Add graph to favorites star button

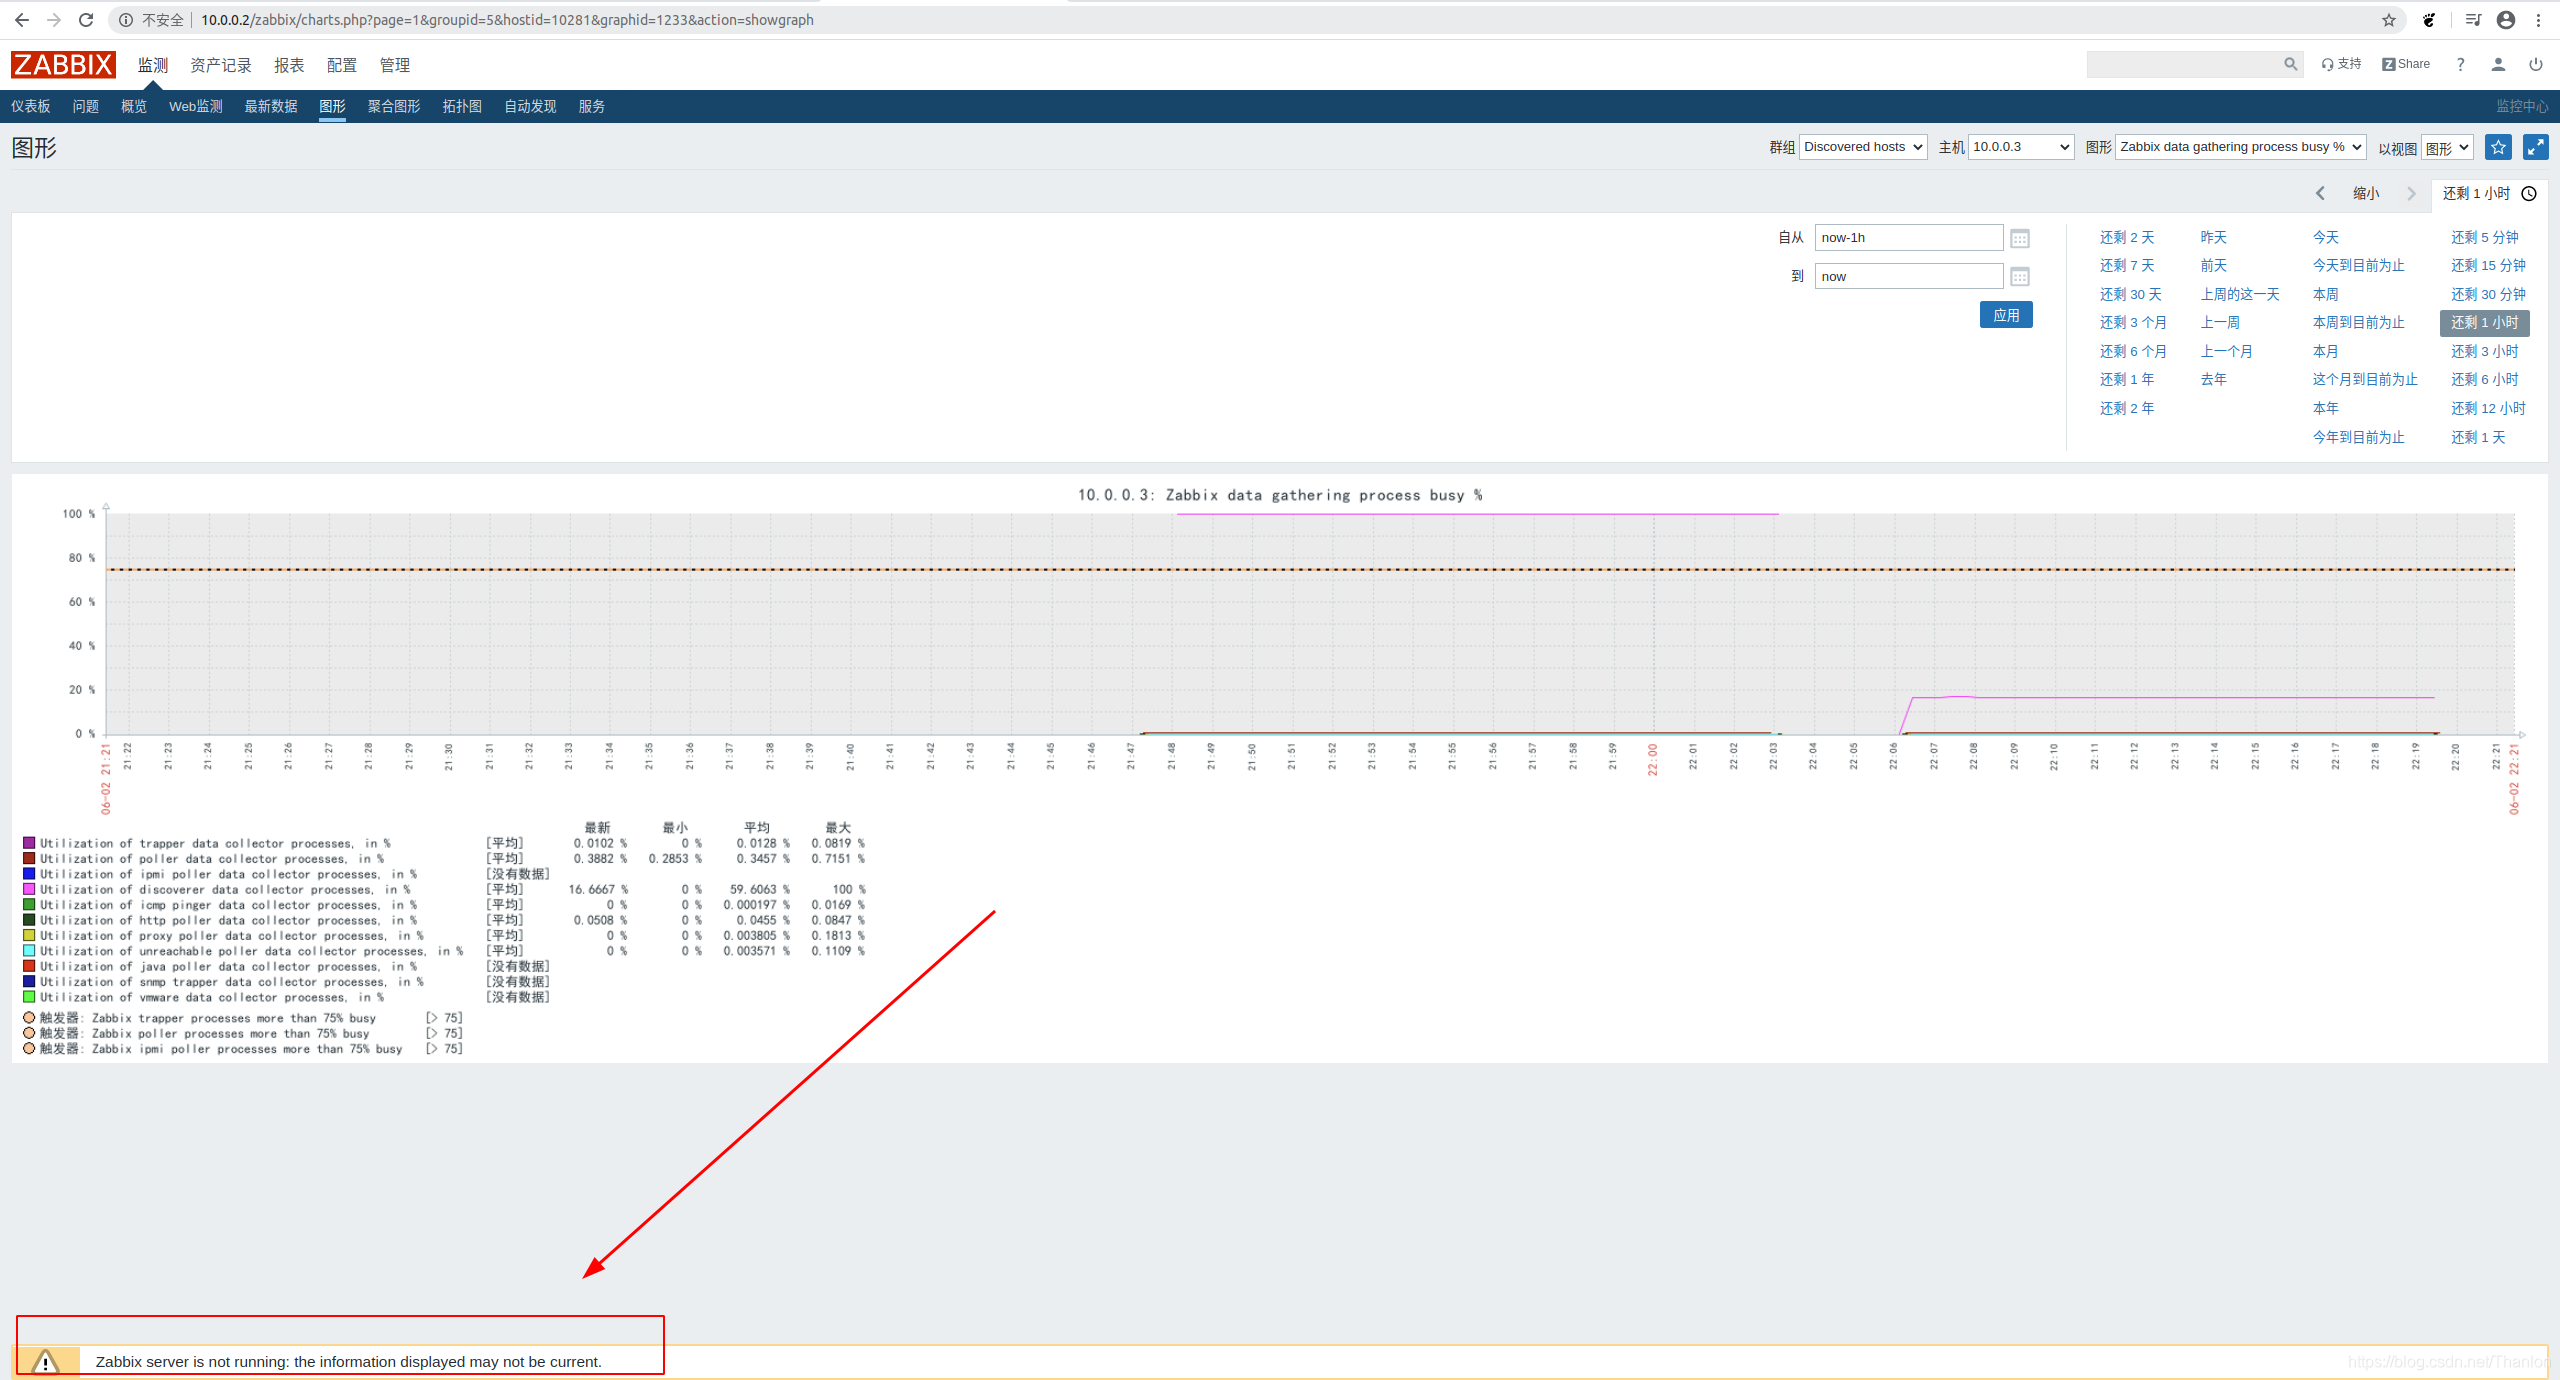(x=2498, y=147)
